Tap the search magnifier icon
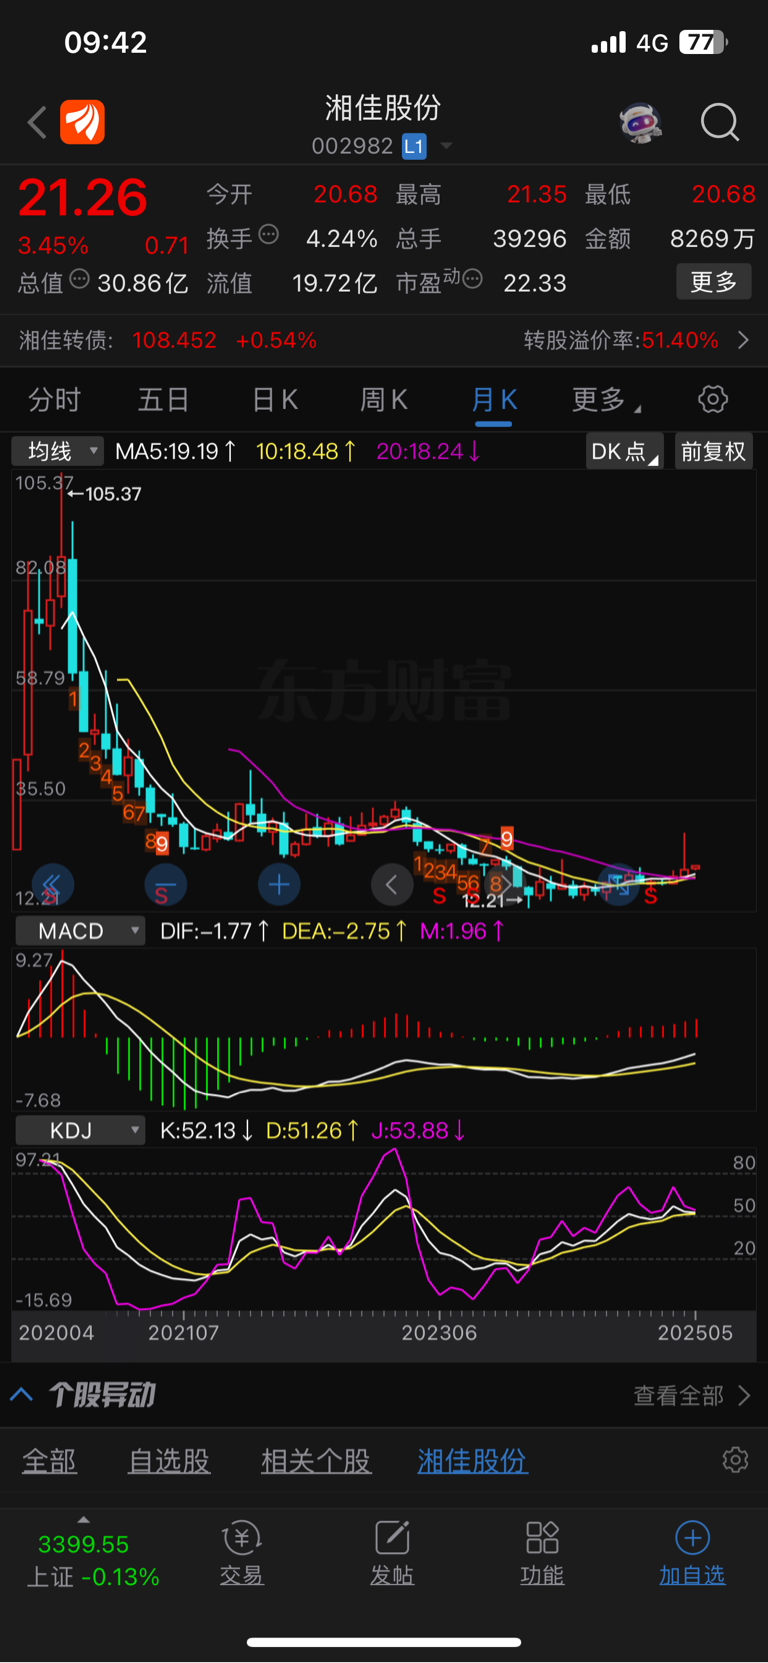The image size is (768, 1663). pos(720,123)
